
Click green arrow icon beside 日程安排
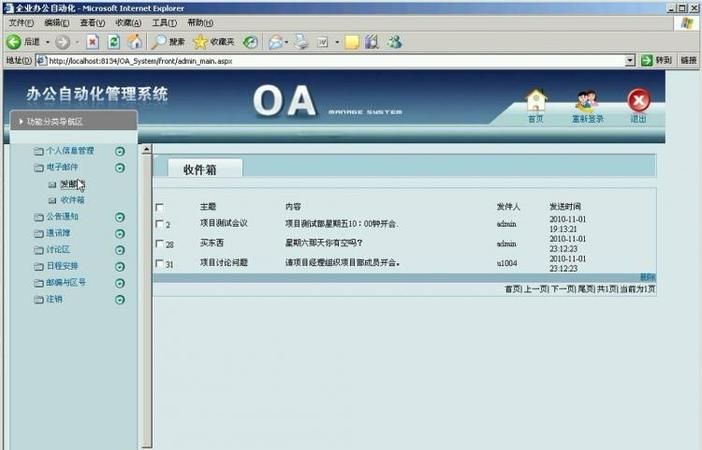[x=120, y=267]
